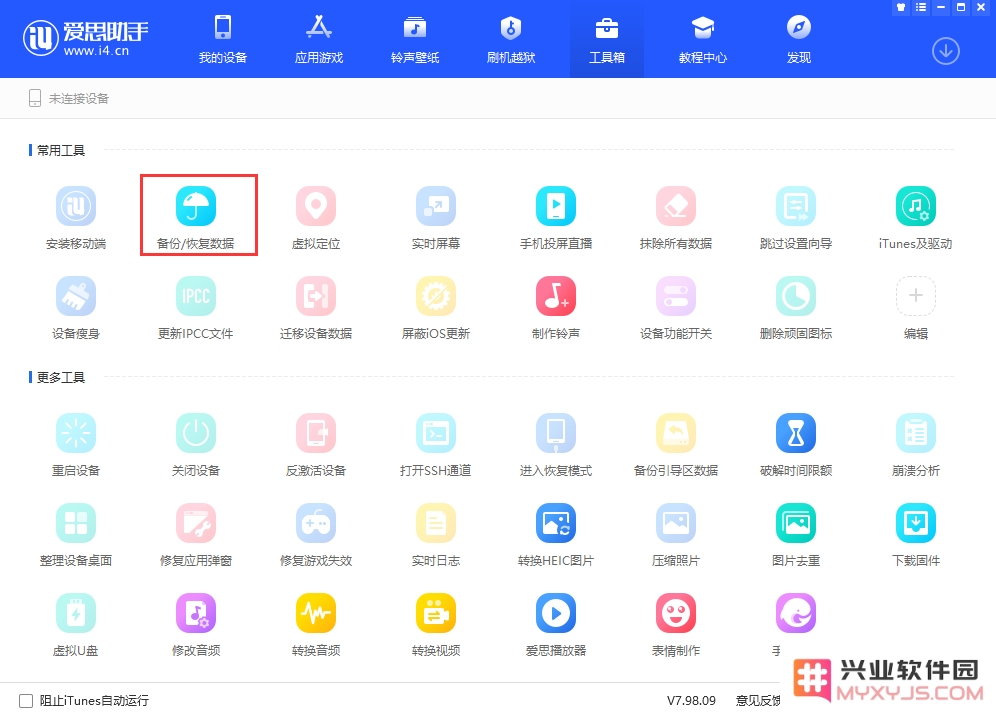Start 手机投屏直播
Viewport: 996px width, 717px height.
coord(556,218)
